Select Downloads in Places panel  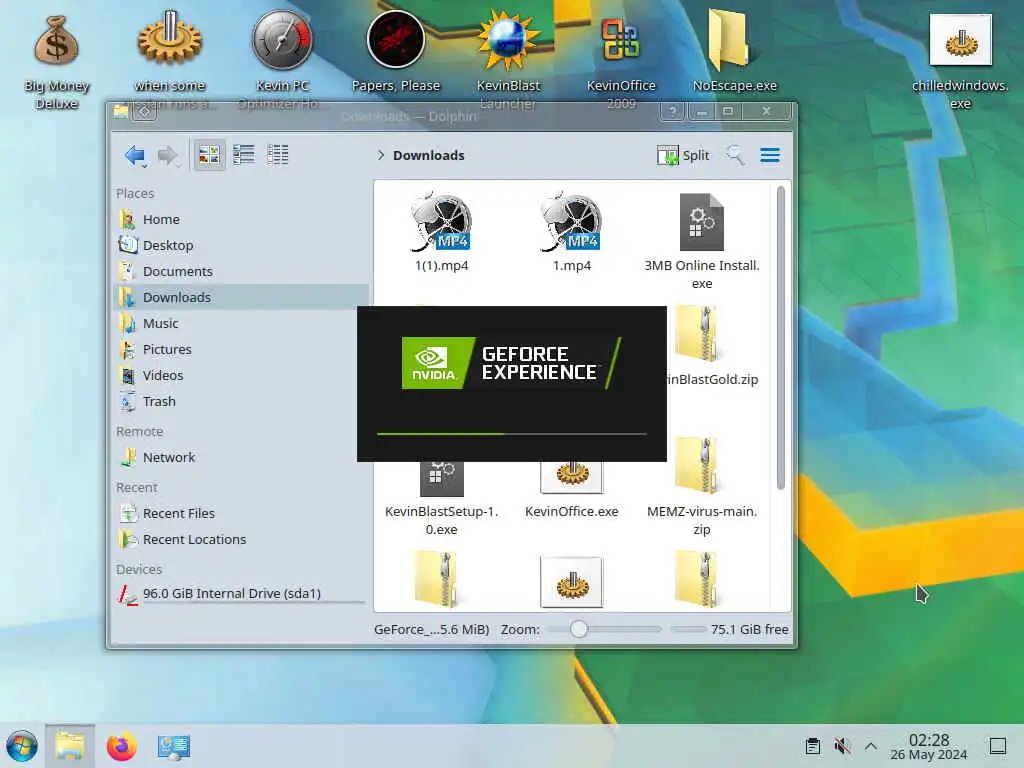pyautogui.click(x=242, y=297)
